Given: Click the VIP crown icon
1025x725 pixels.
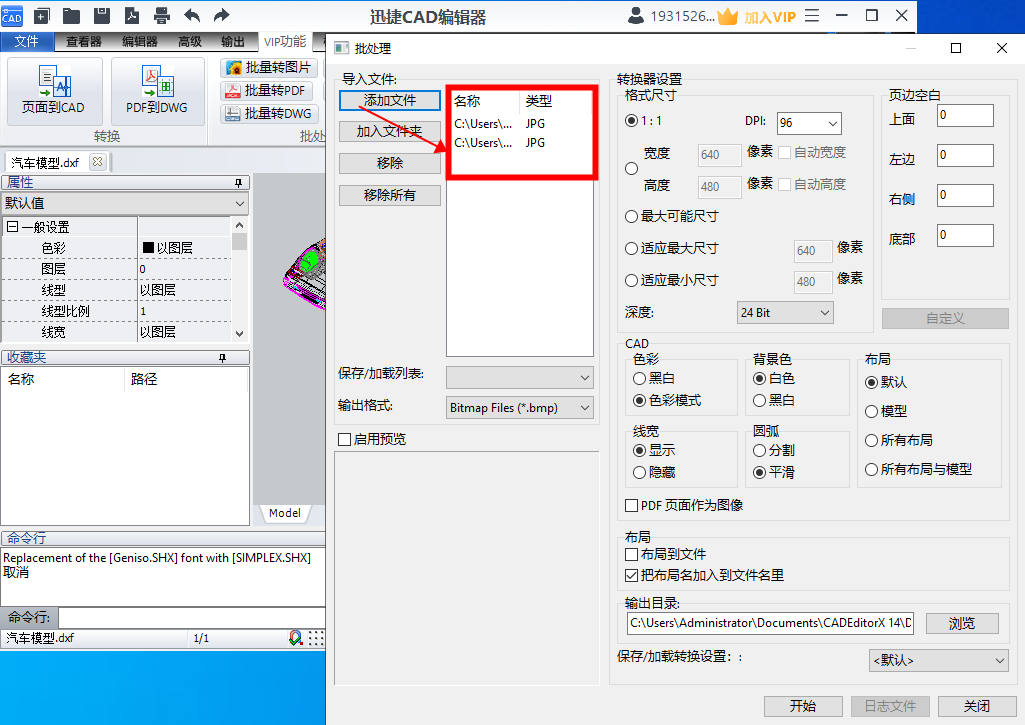Looking at the screenshot, I should tap(728, 16).
